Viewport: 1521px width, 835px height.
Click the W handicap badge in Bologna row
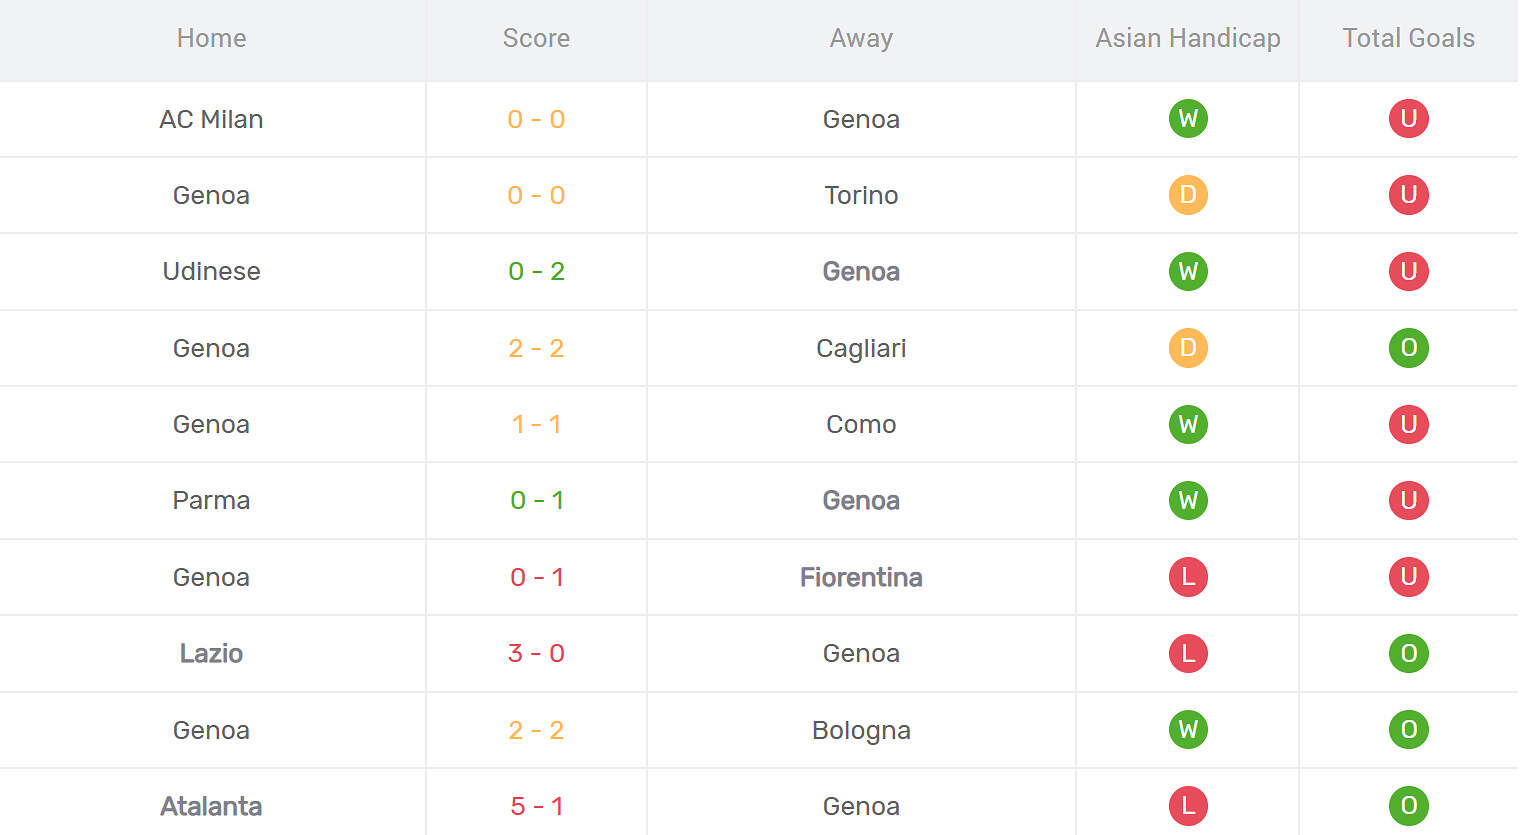point(1188,730)
